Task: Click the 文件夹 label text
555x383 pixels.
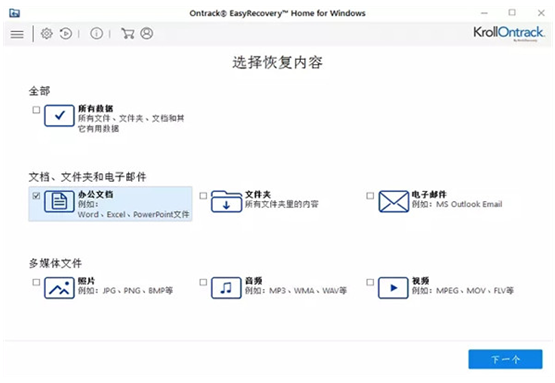Action: [x=258, y=194]
